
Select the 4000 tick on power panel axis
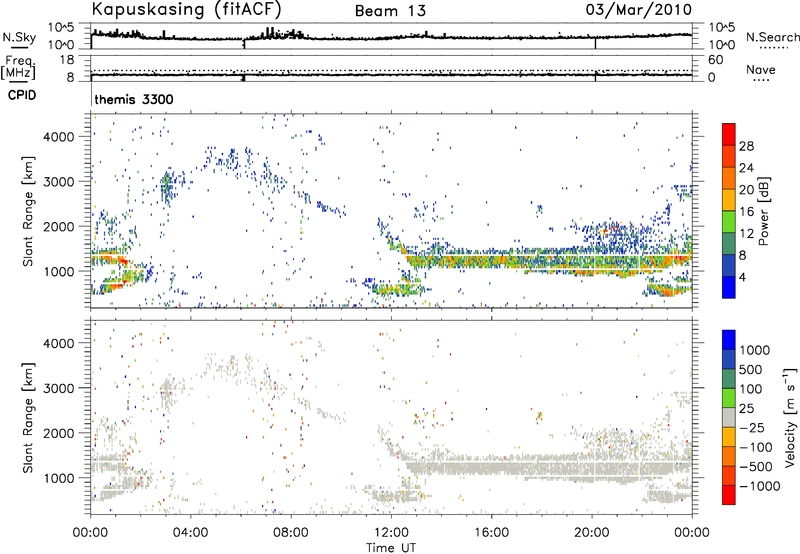click(59, 137)
